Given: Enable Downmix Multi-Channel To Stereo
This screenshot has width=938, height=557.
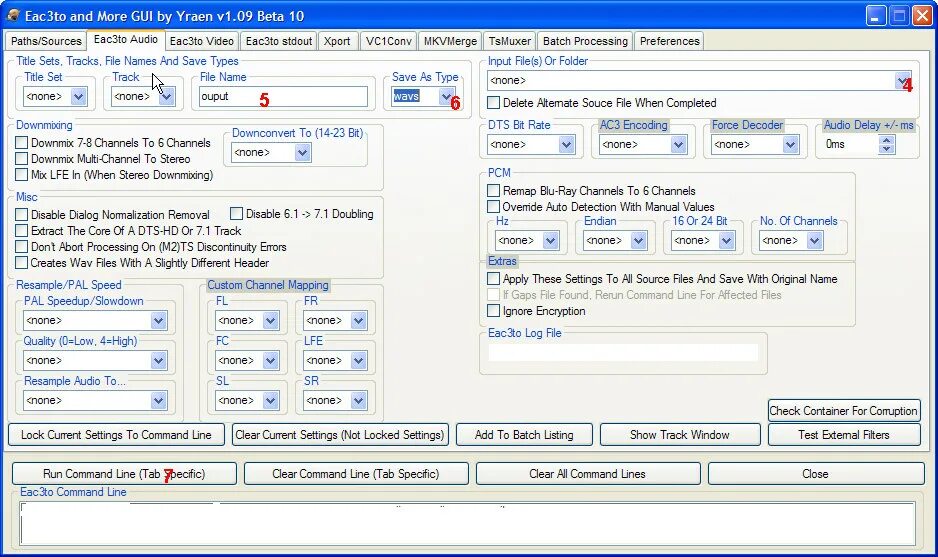Looking at the screenshot, I should [22, 159].
